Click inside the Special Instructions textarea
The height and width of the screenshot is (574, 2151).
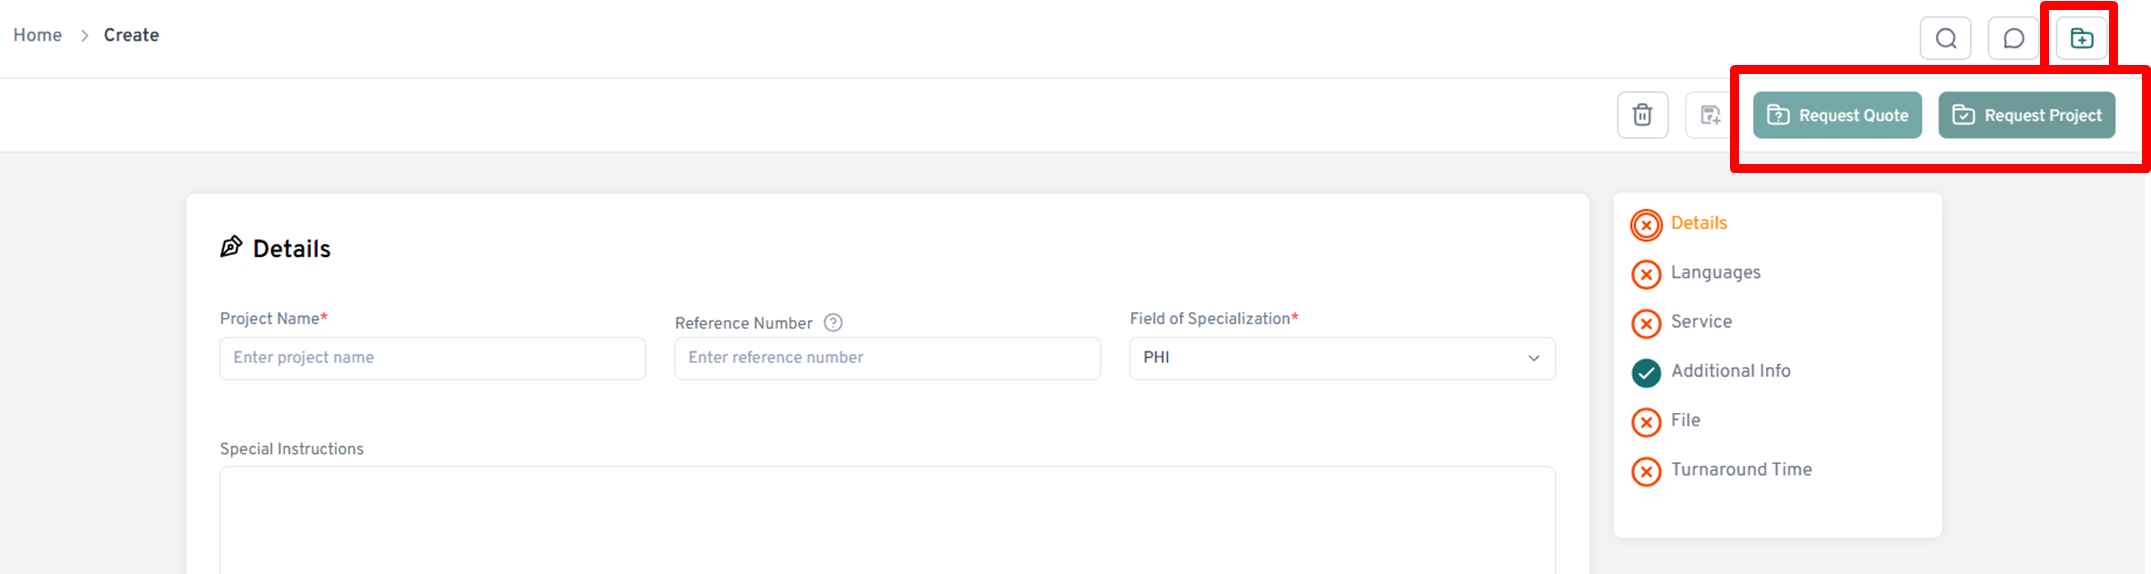(x=887, y=520)
